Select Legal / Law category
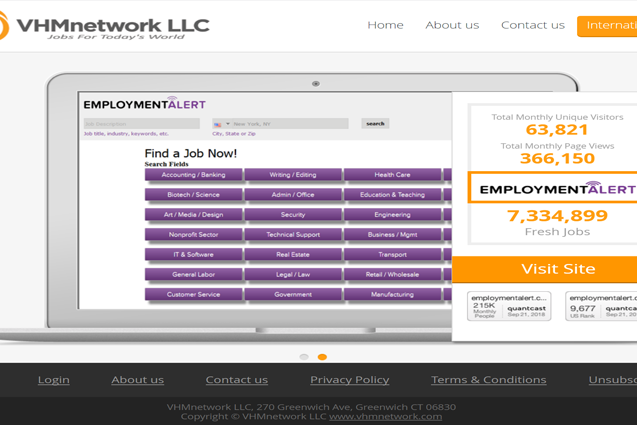This screenshot has height=425, width=637. click(x=293, y=274)
